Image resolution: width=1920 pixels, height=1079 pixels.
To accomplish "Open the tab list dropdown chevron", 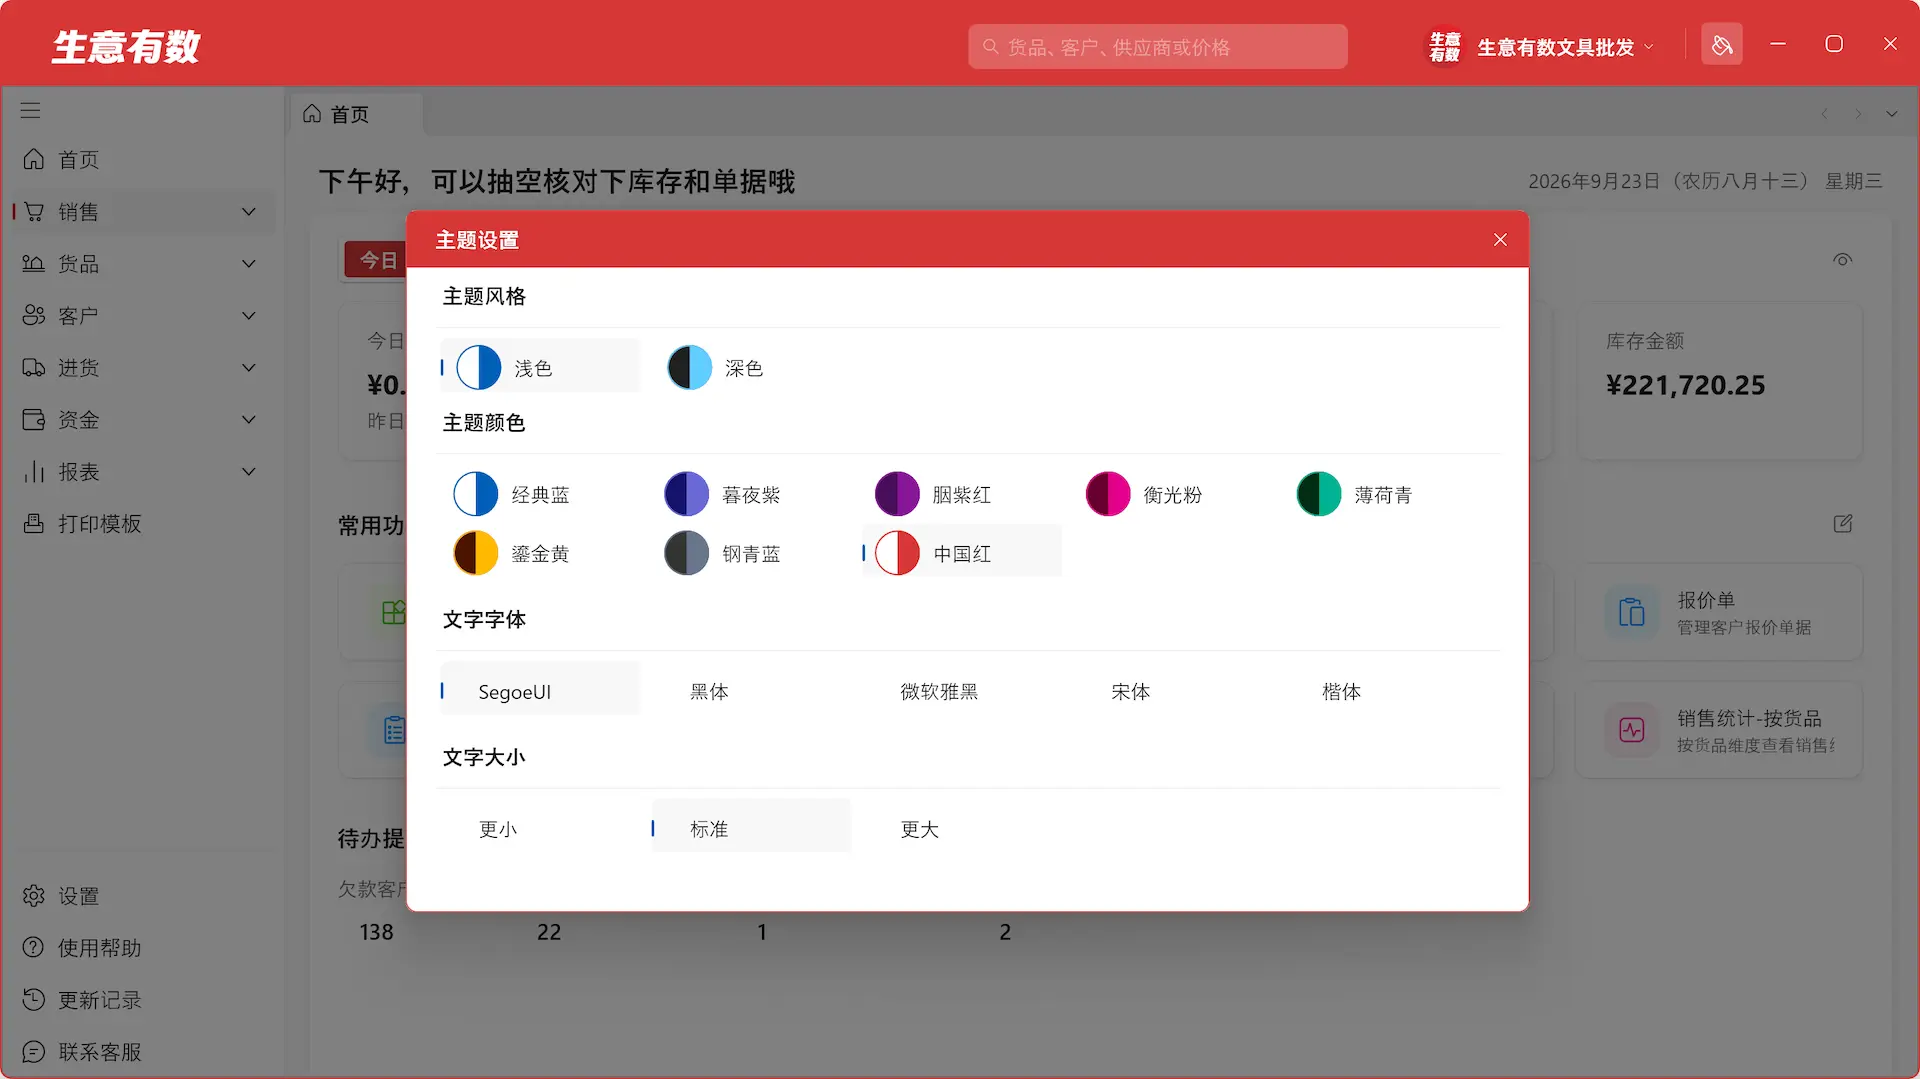I will click(x=1892, y=114).
